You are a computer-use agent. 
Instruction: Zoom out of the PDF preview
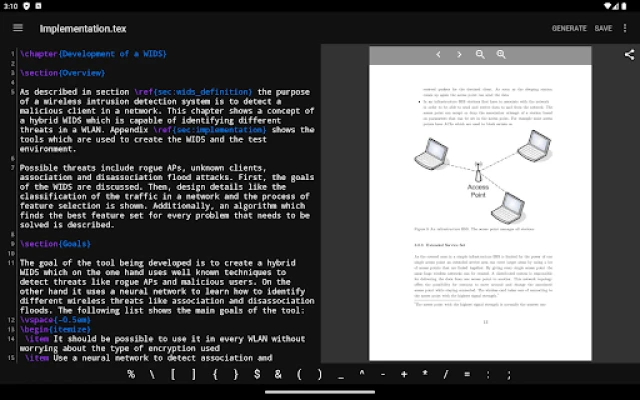pos(480,54)
